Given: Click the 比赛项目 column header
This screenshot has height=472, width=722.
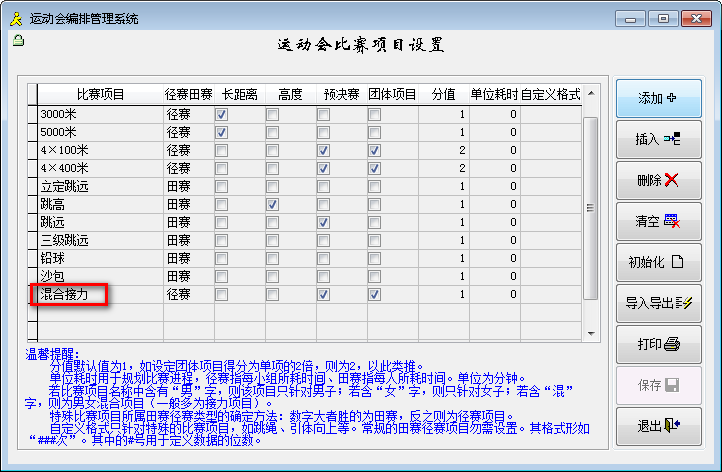Looking at the screenshot, I should point(100,95).
